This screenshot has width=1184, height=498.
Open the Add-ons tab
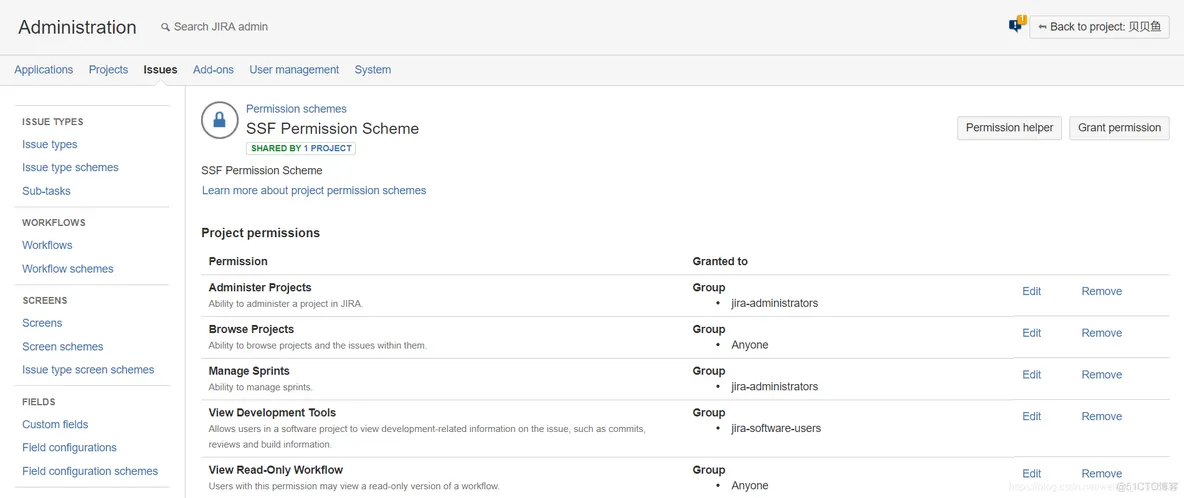pyautogui.click(x=213, y=69)
